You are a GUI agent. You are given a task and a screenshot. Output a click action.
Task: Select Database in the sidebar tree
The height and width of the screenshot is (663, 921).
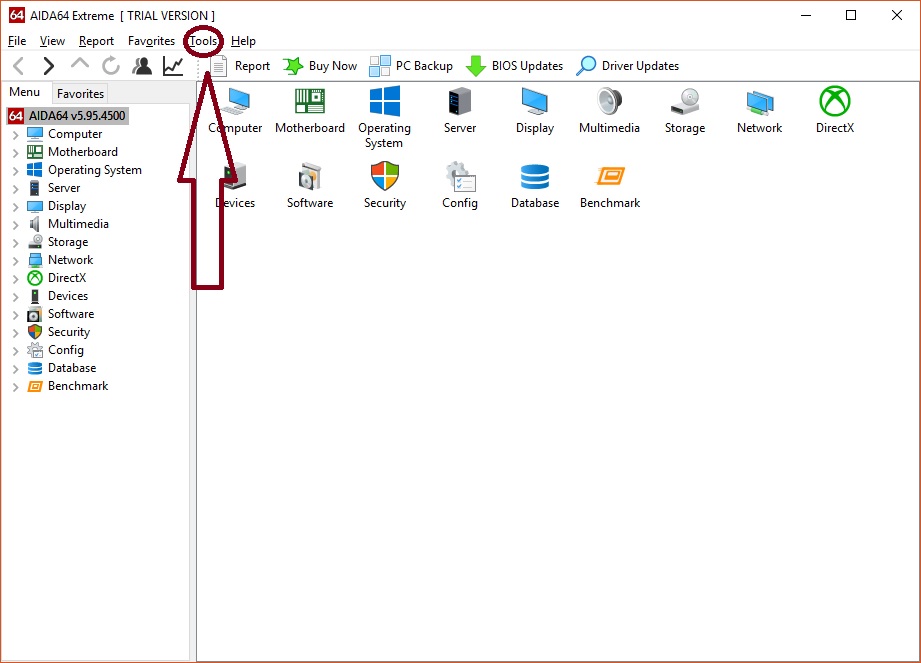pos(72,368)
